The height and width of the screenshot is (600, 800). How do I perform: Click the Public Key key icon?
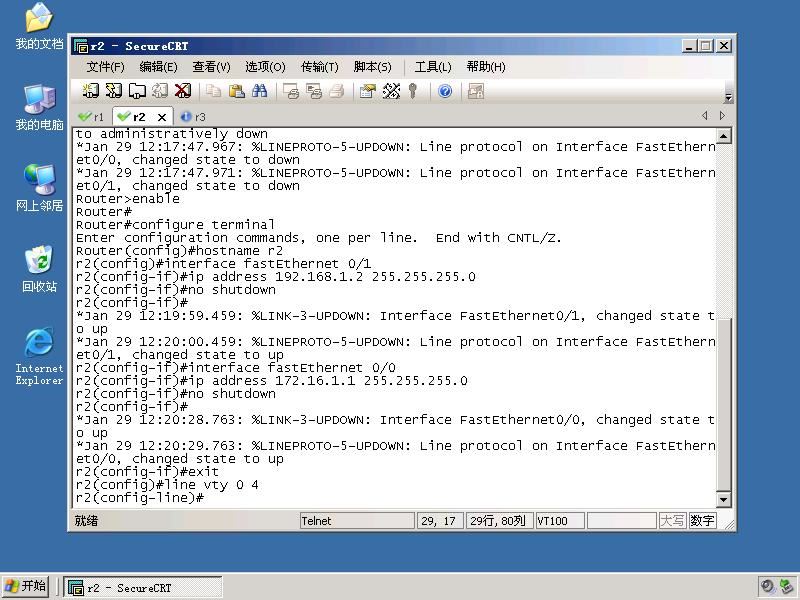(413, 91)
